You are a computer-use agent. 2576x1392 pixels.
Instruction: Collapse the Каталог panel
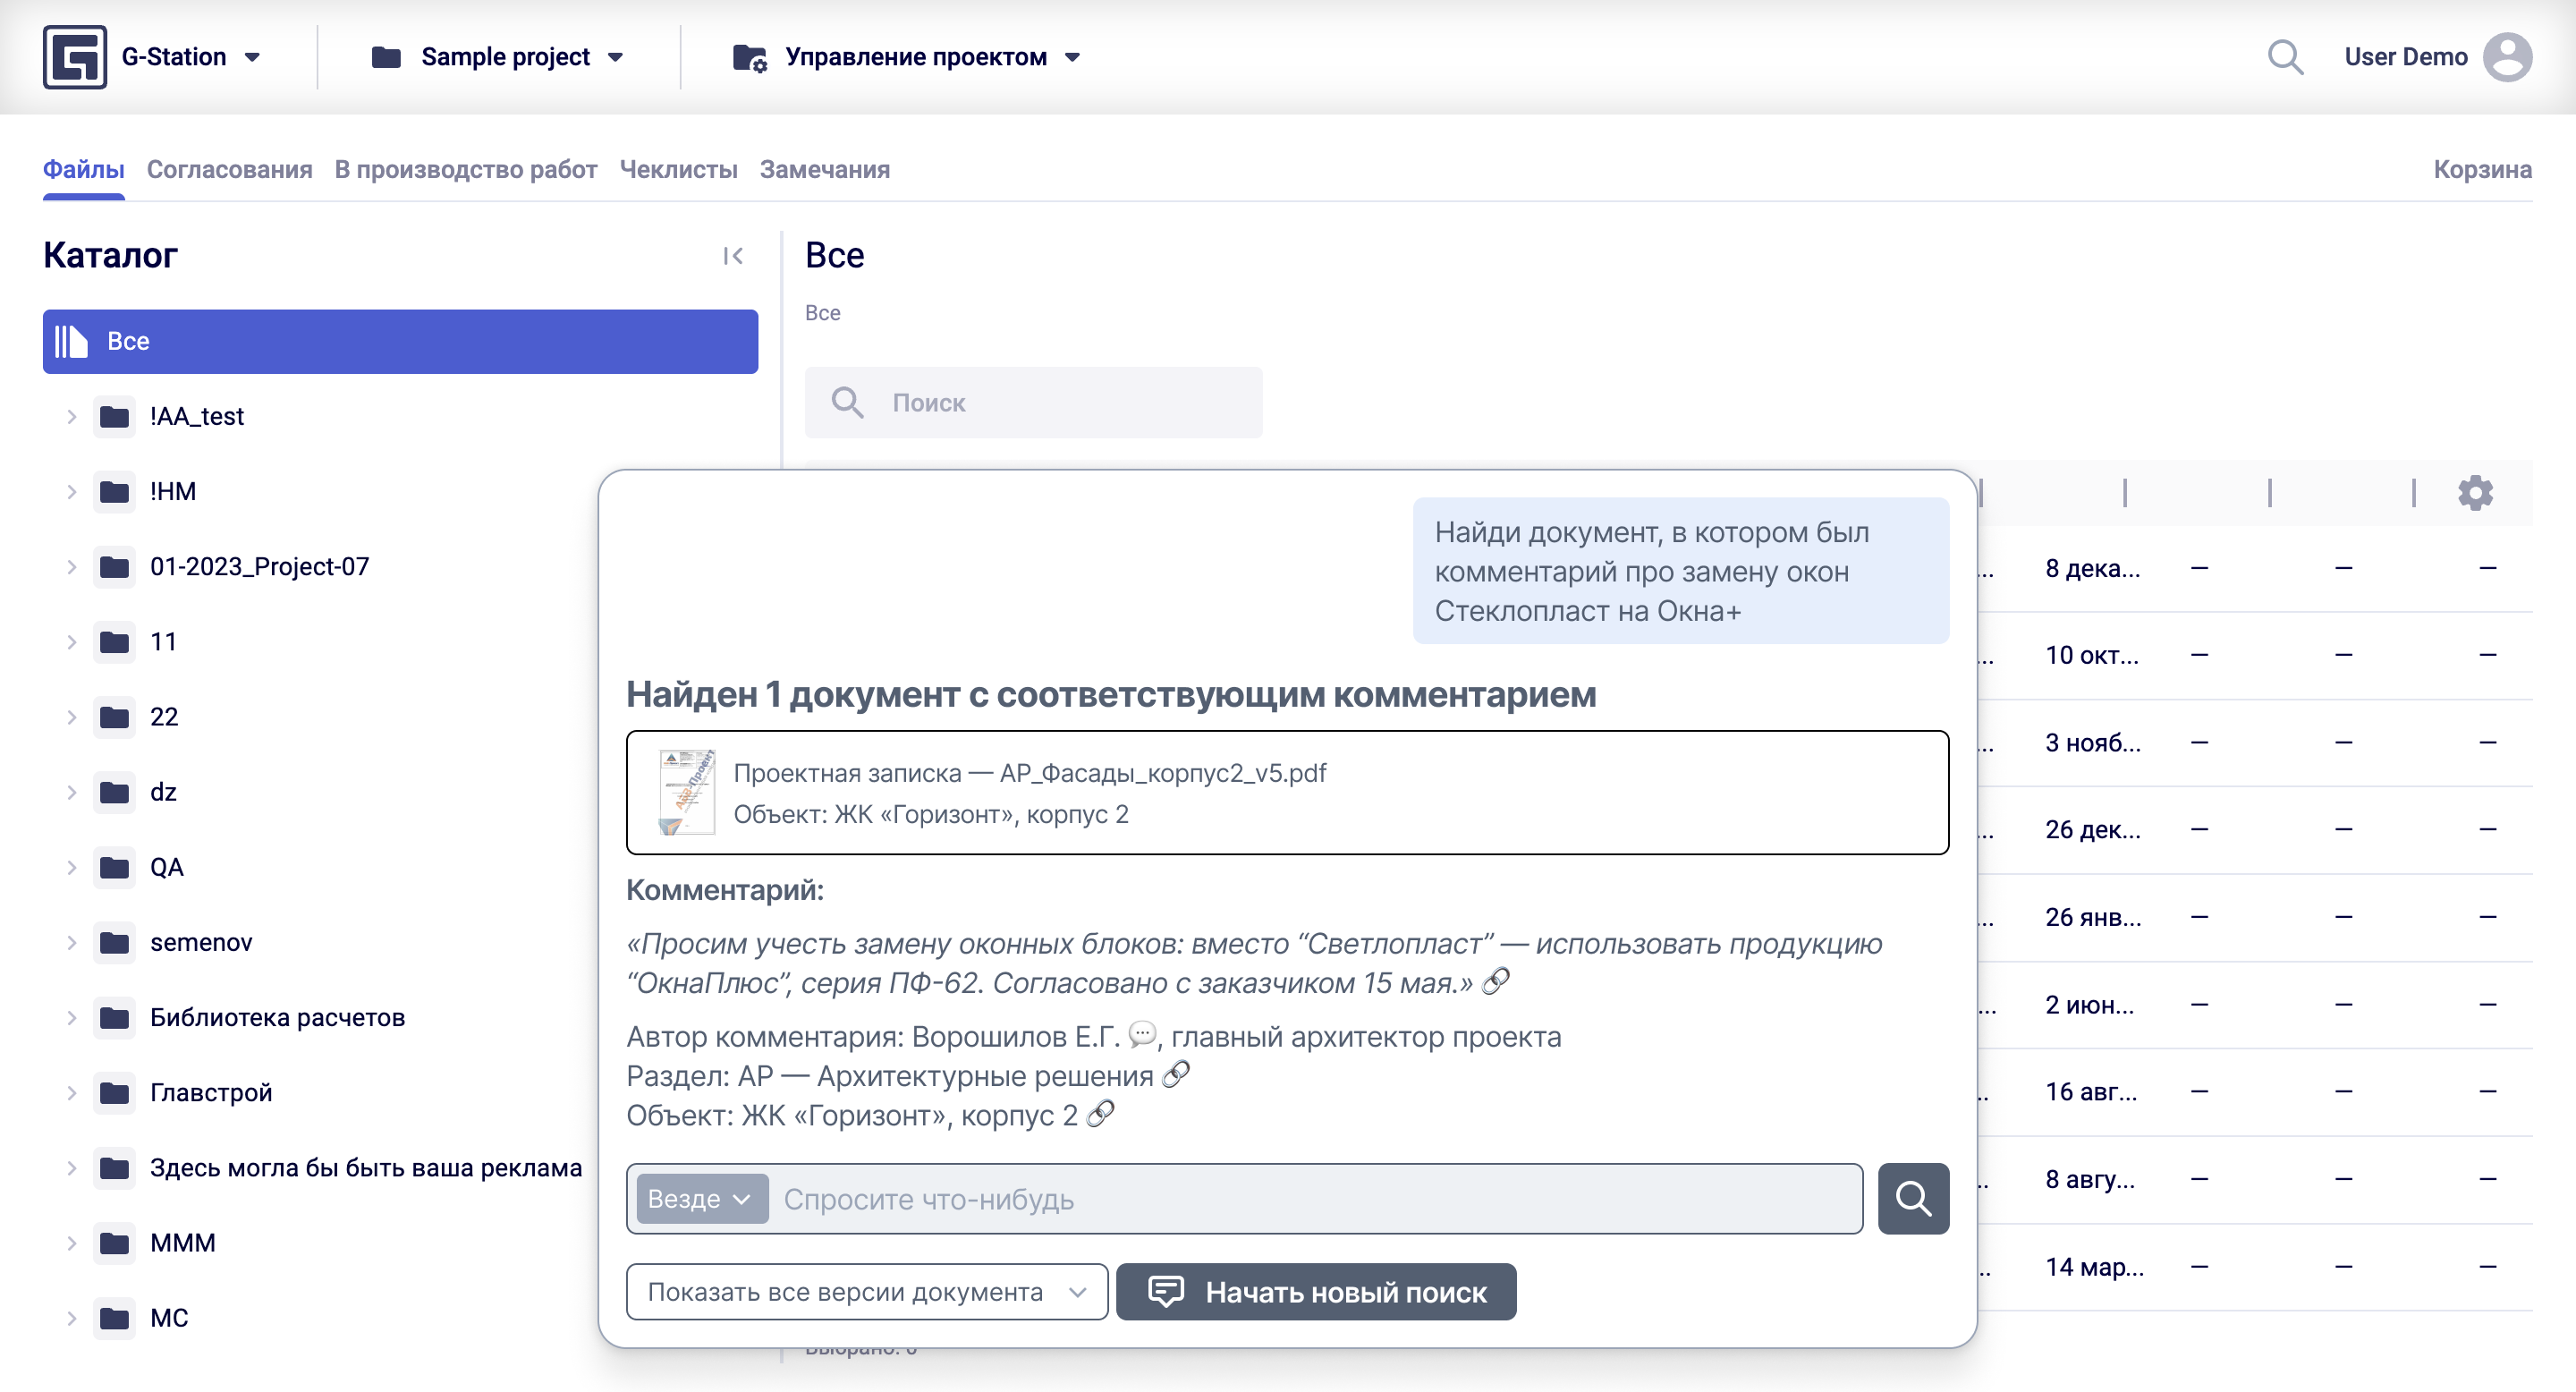coord(733,256)
